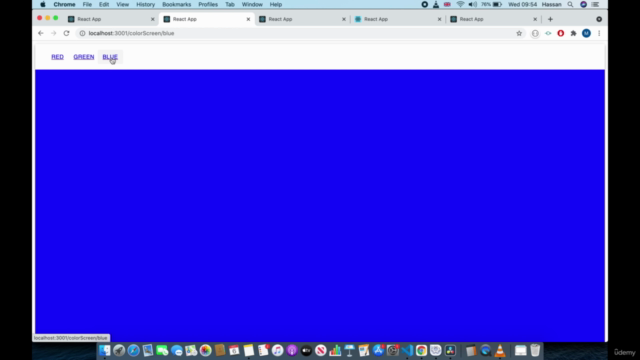Open Music from the Dock
Screen dimensions: 640x360
point(278,350)
